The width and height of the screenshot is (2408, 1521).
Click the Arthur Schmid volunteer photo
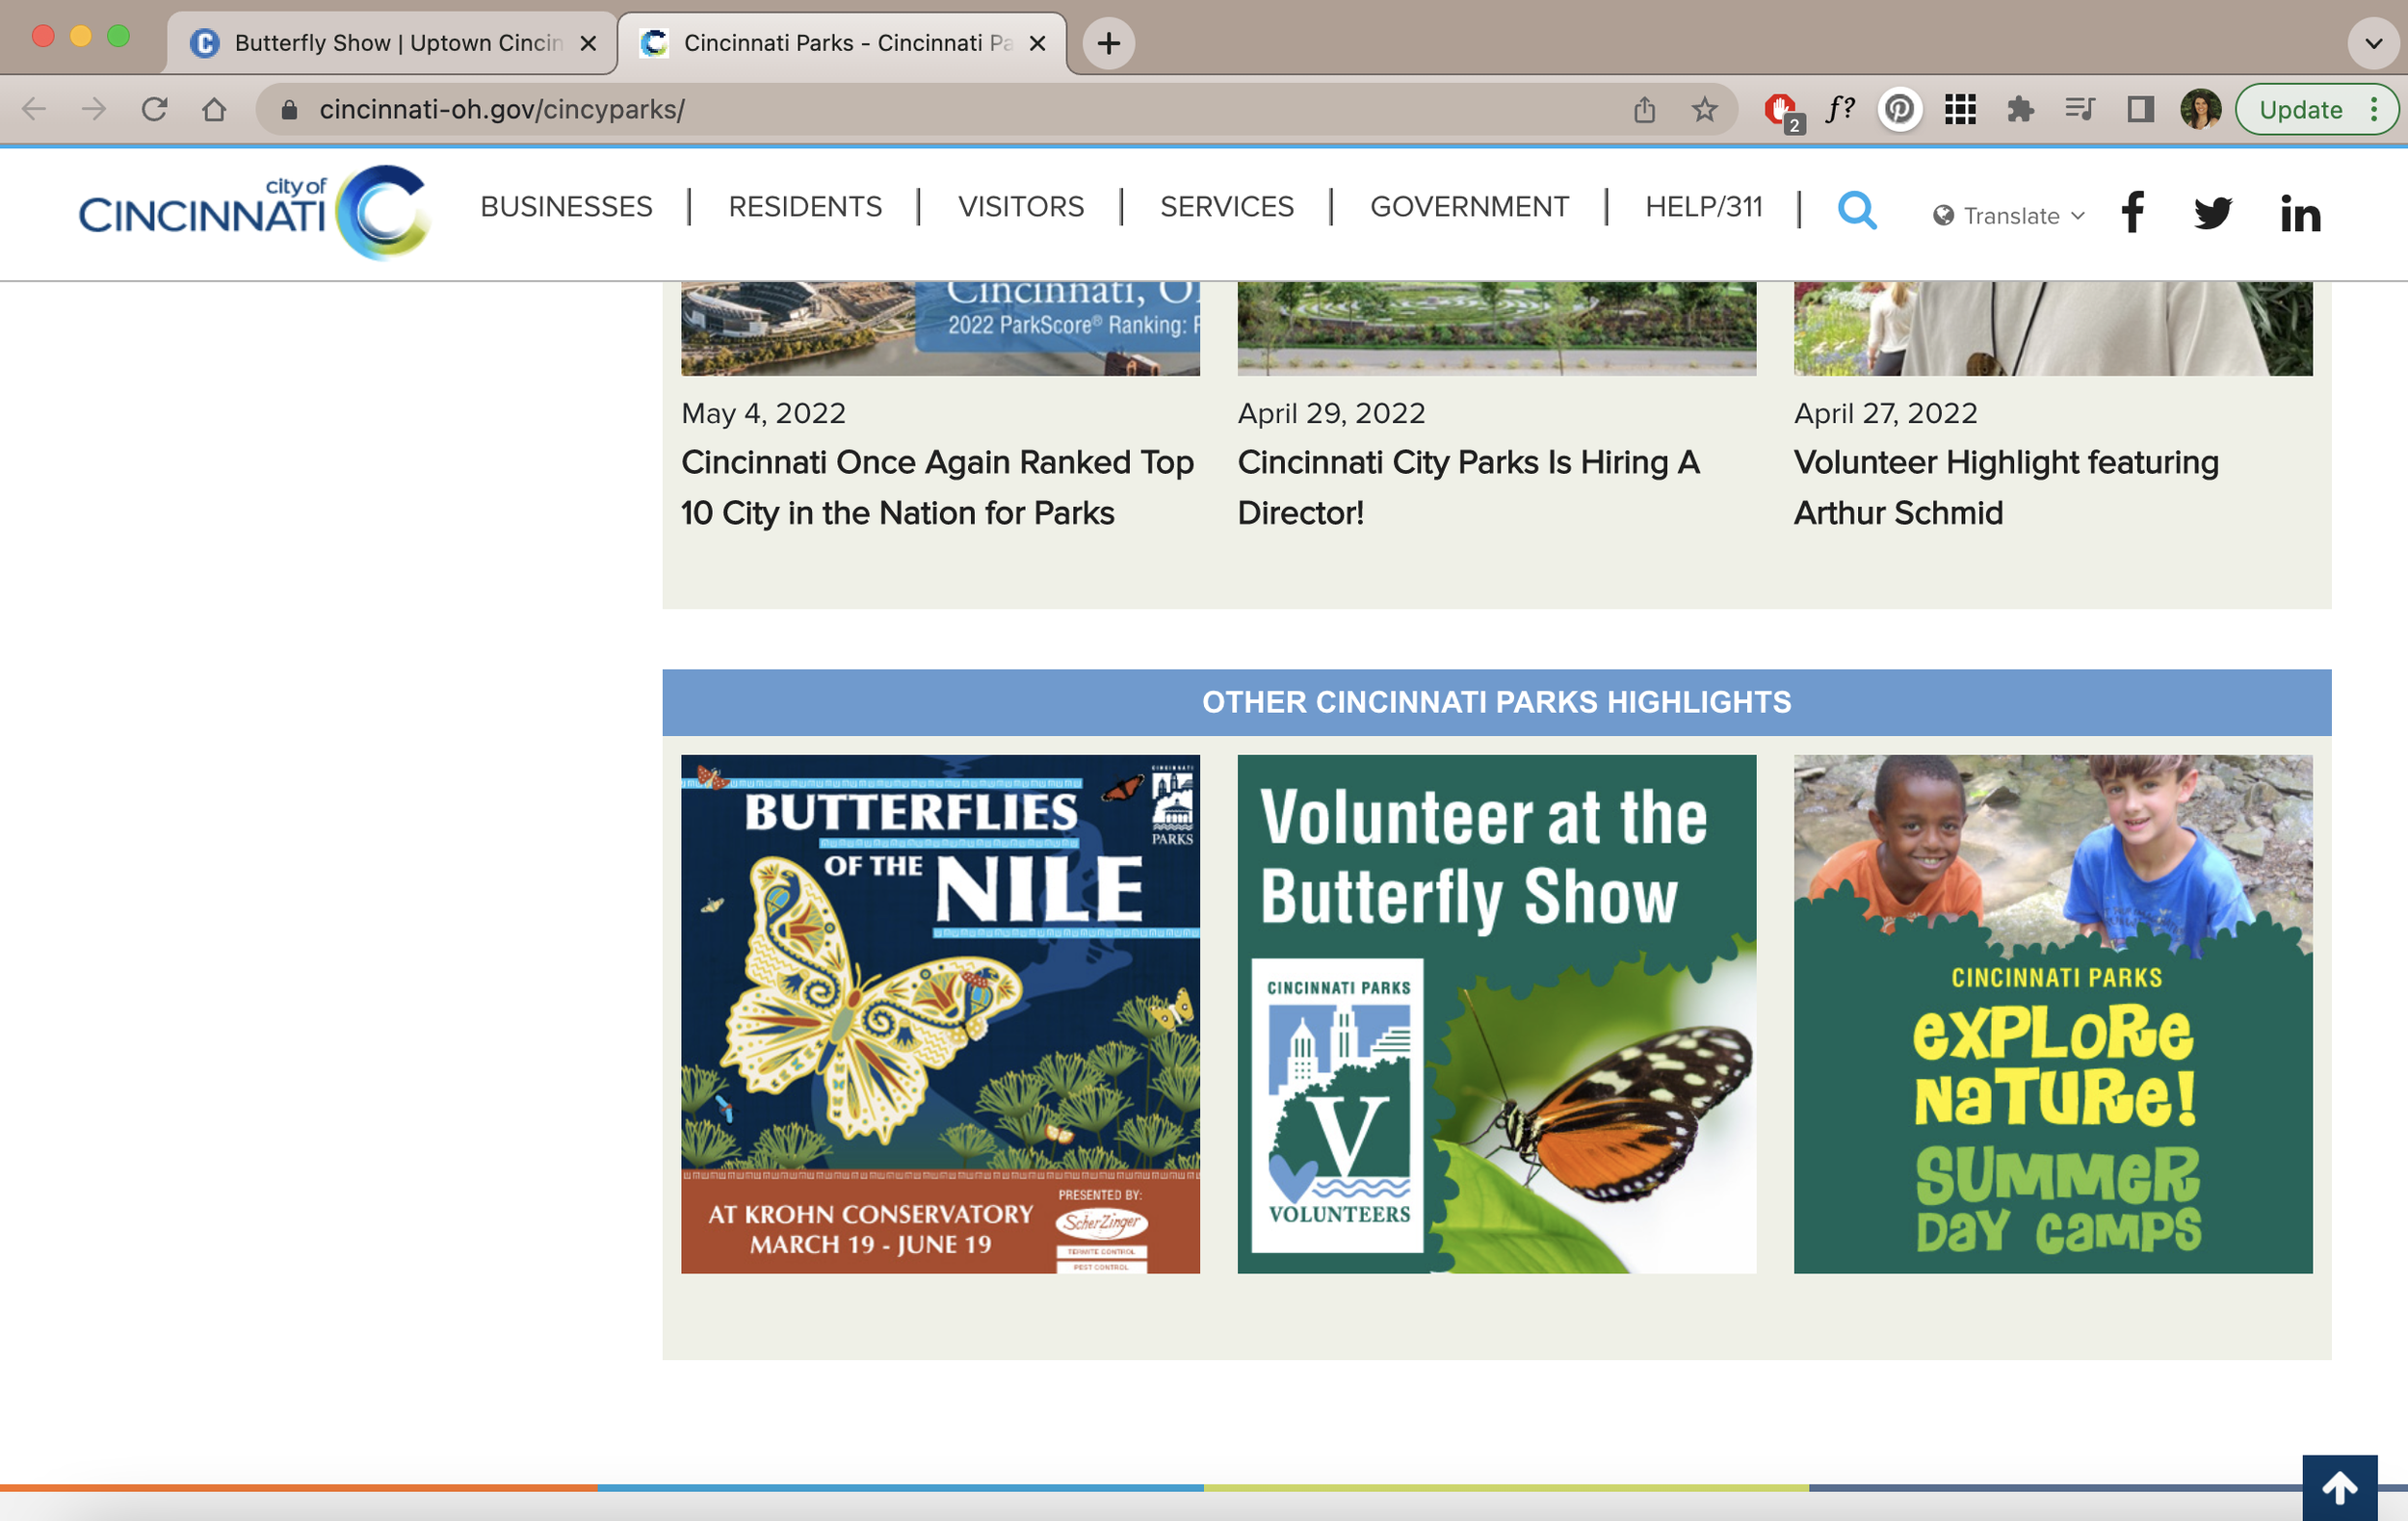coord(2053,329)
